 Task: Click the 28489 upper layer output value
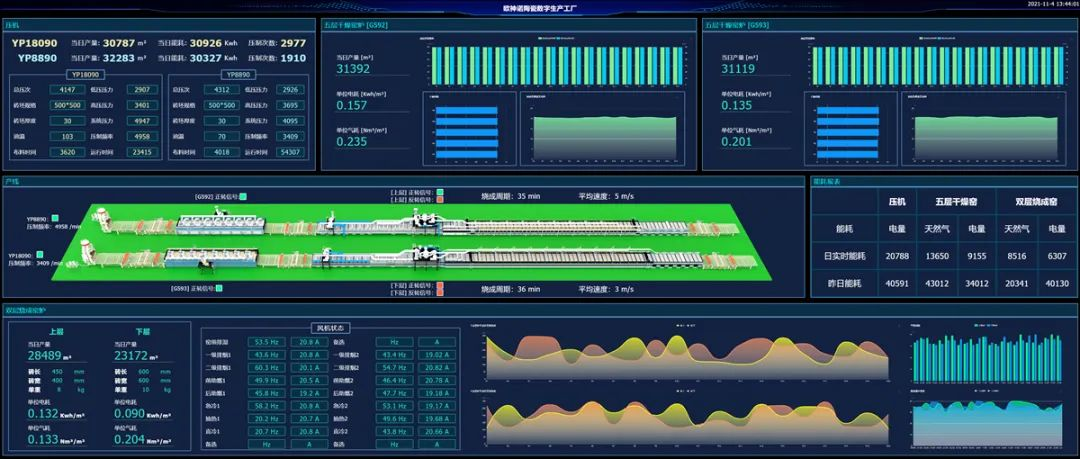point(45,356)
